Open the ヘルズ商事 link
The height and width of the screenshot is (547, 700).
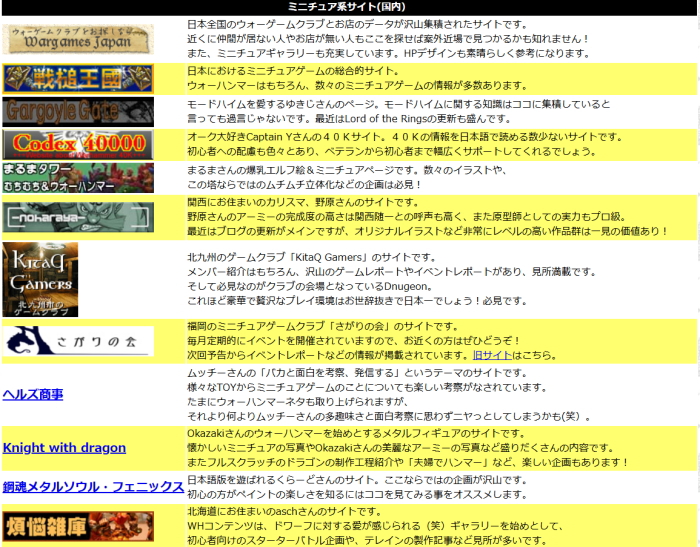[33, 394]
